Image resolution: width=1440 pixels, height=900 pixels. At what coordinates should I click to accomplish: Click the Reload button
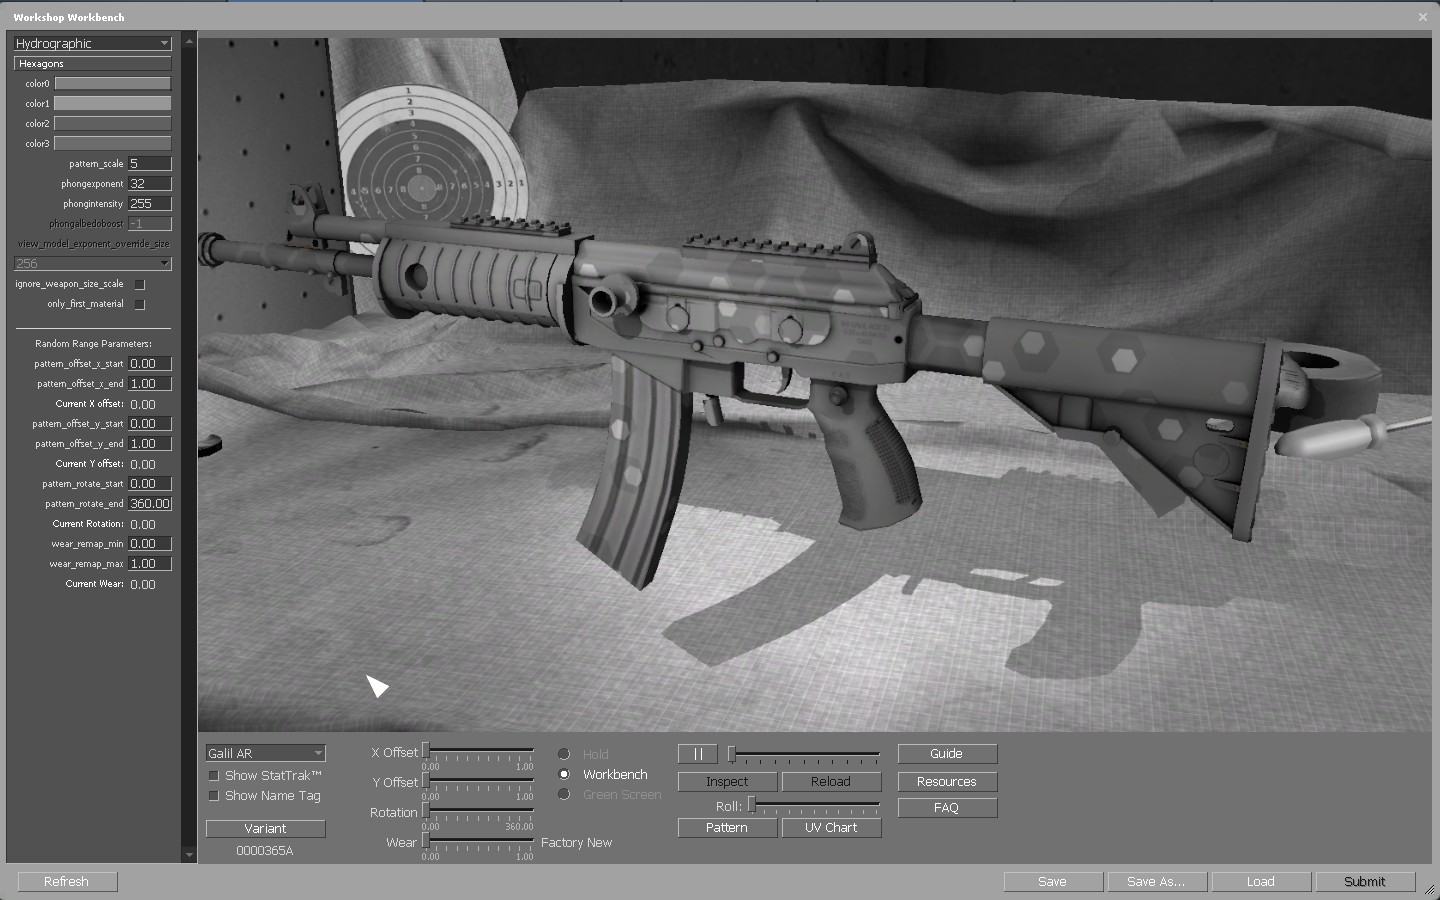(831, 782)
